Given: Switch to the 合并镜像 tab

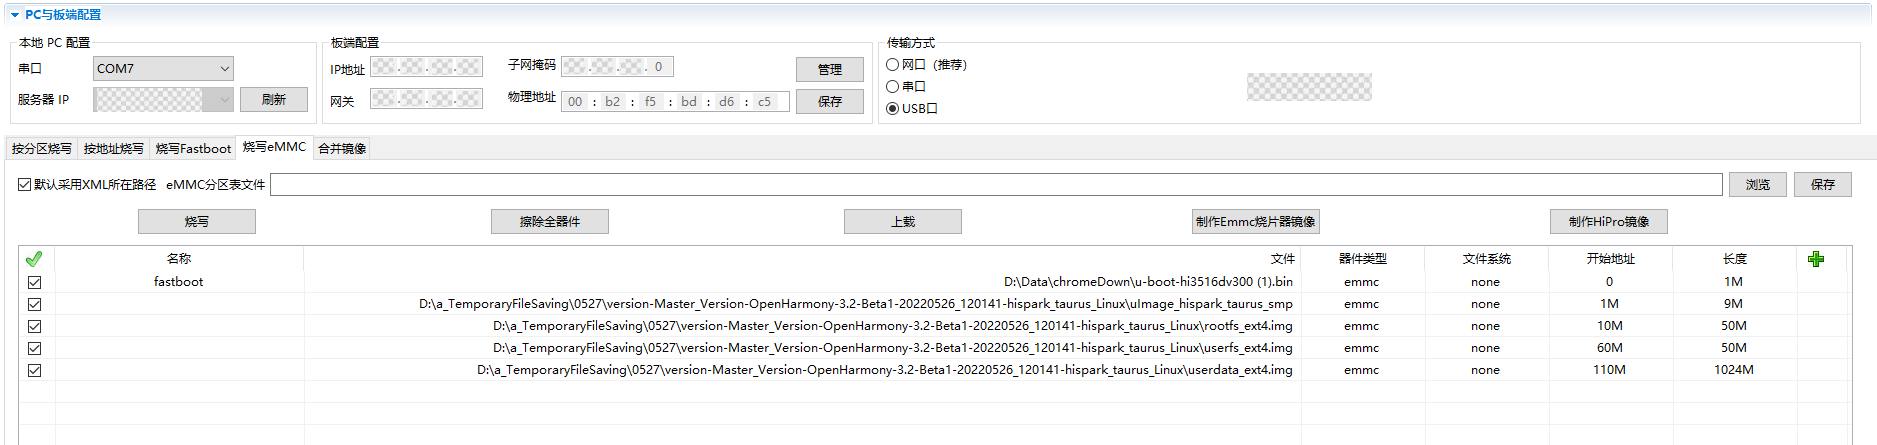Looking at the screenshot, I should coord(342,148).
